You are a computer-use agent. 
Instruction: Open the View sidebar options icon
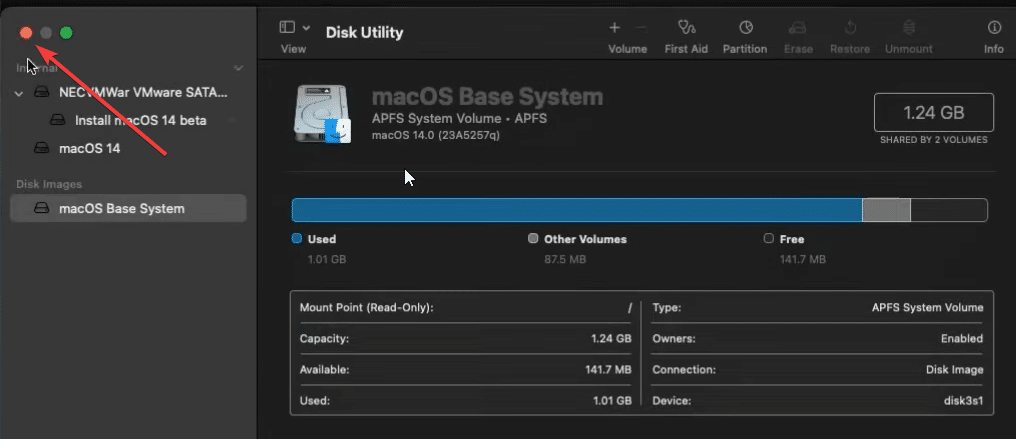point(287,27)
